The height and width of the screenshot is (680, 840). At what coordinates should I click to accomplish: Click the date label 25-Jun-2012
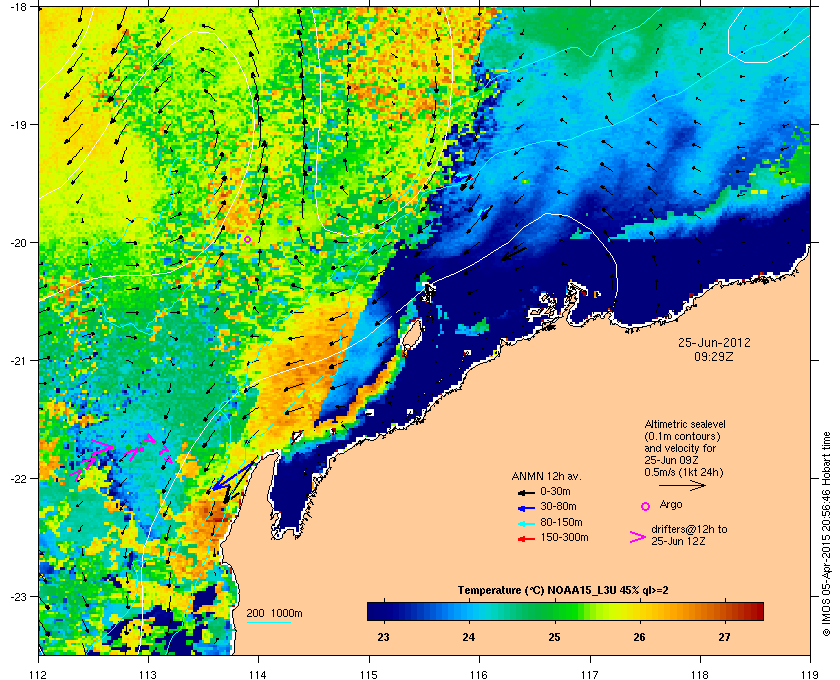[x=714, y=343]
